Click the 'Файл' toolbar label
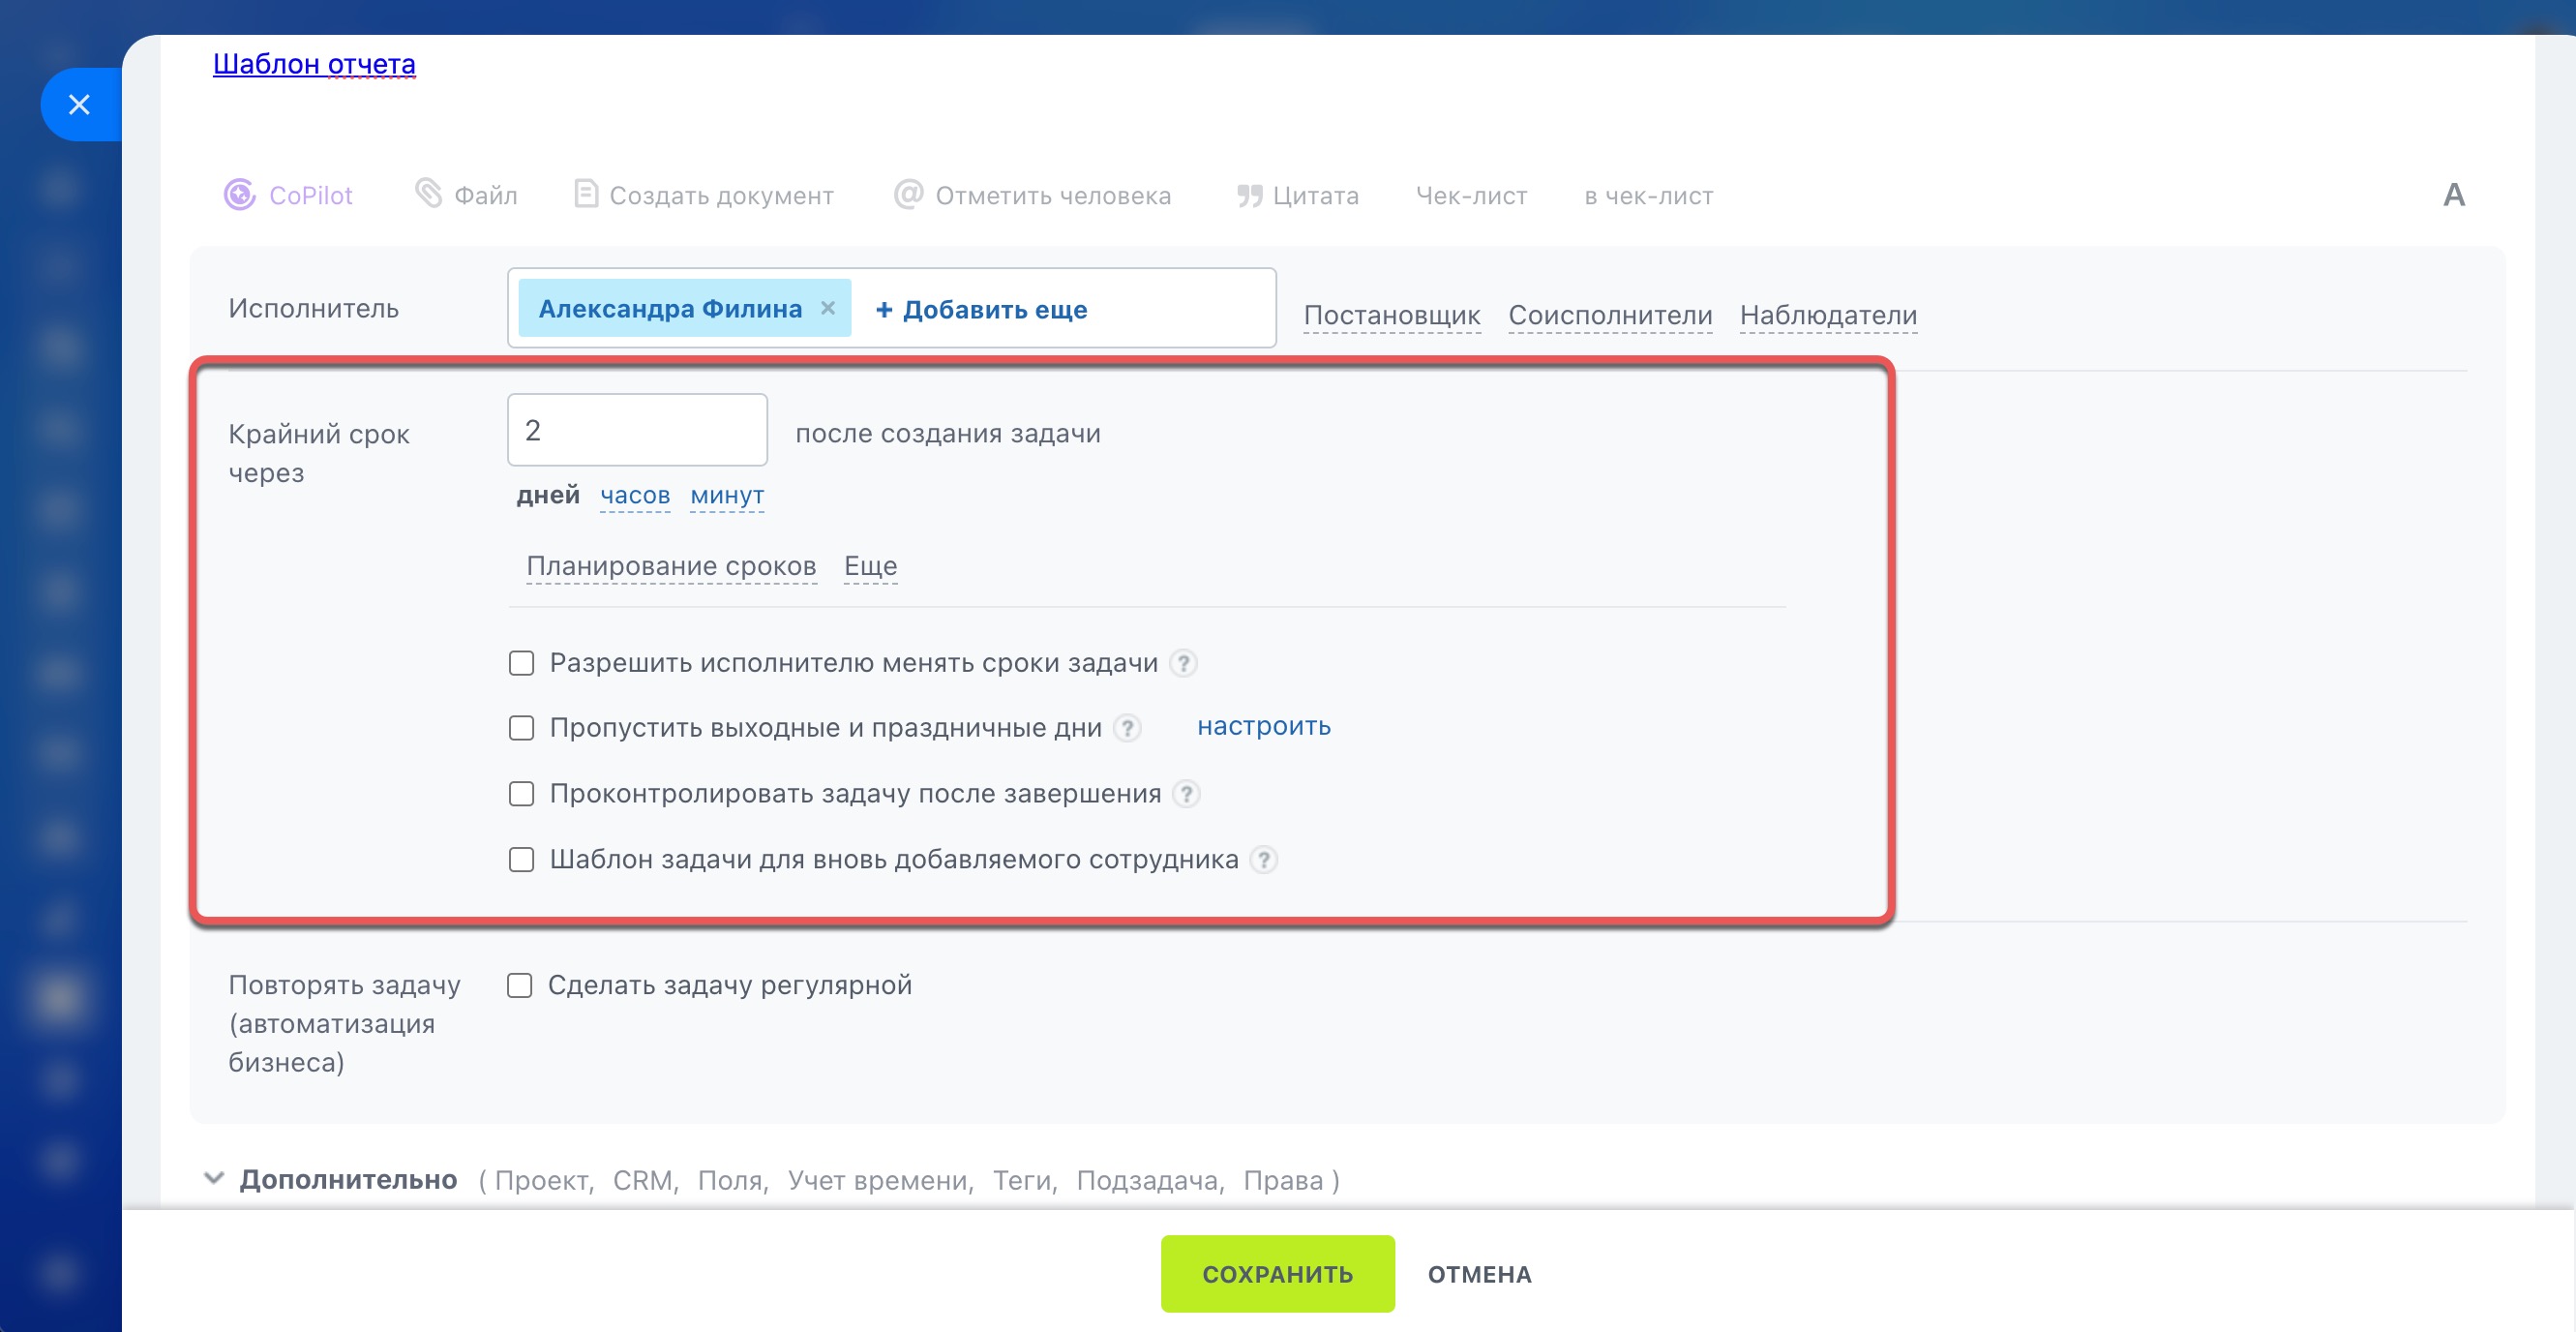This screenshot has width=2576, height=1332. (x=486, y=196)
